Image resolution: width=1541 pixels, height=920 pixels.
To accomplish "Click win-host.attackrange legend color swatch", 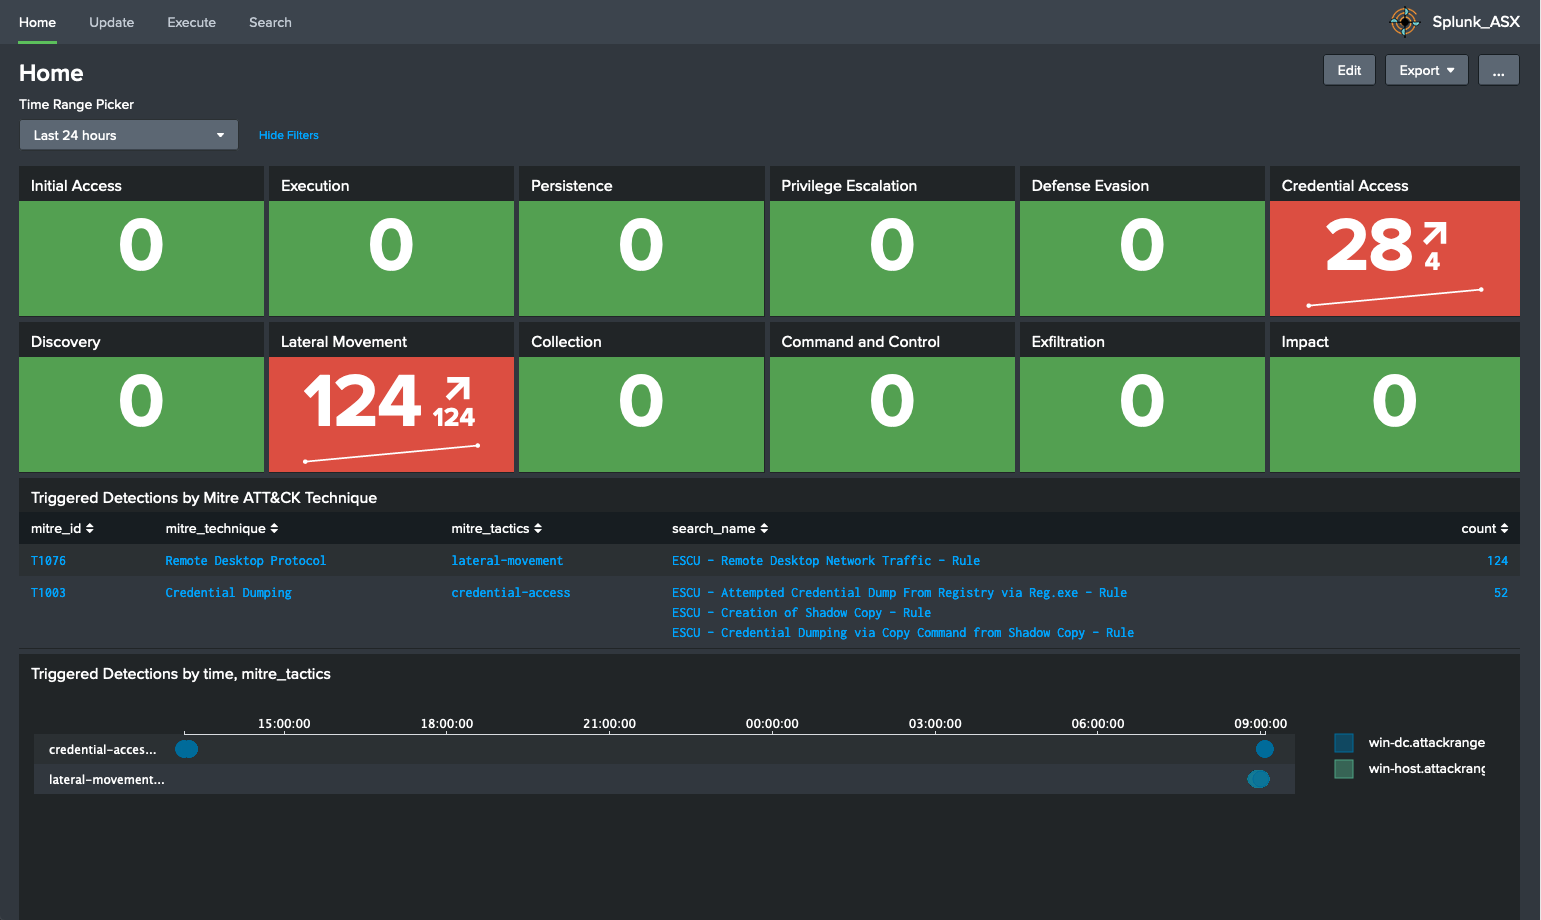I will (x=1344, y=768).
